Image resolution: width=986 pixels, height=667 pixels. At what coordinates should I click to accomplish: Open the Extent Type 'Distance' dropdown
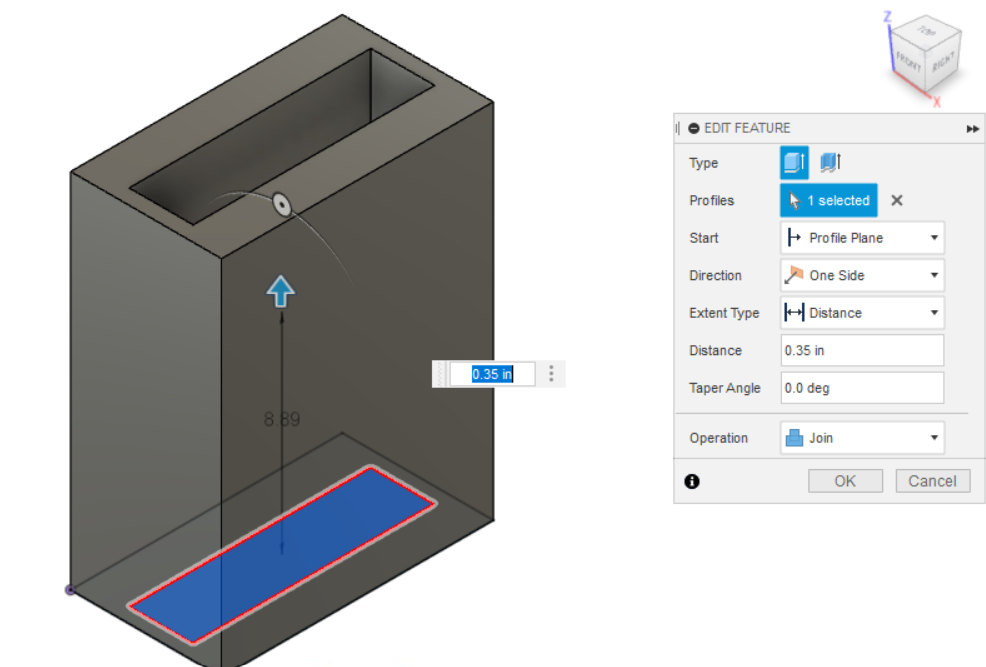862,312
